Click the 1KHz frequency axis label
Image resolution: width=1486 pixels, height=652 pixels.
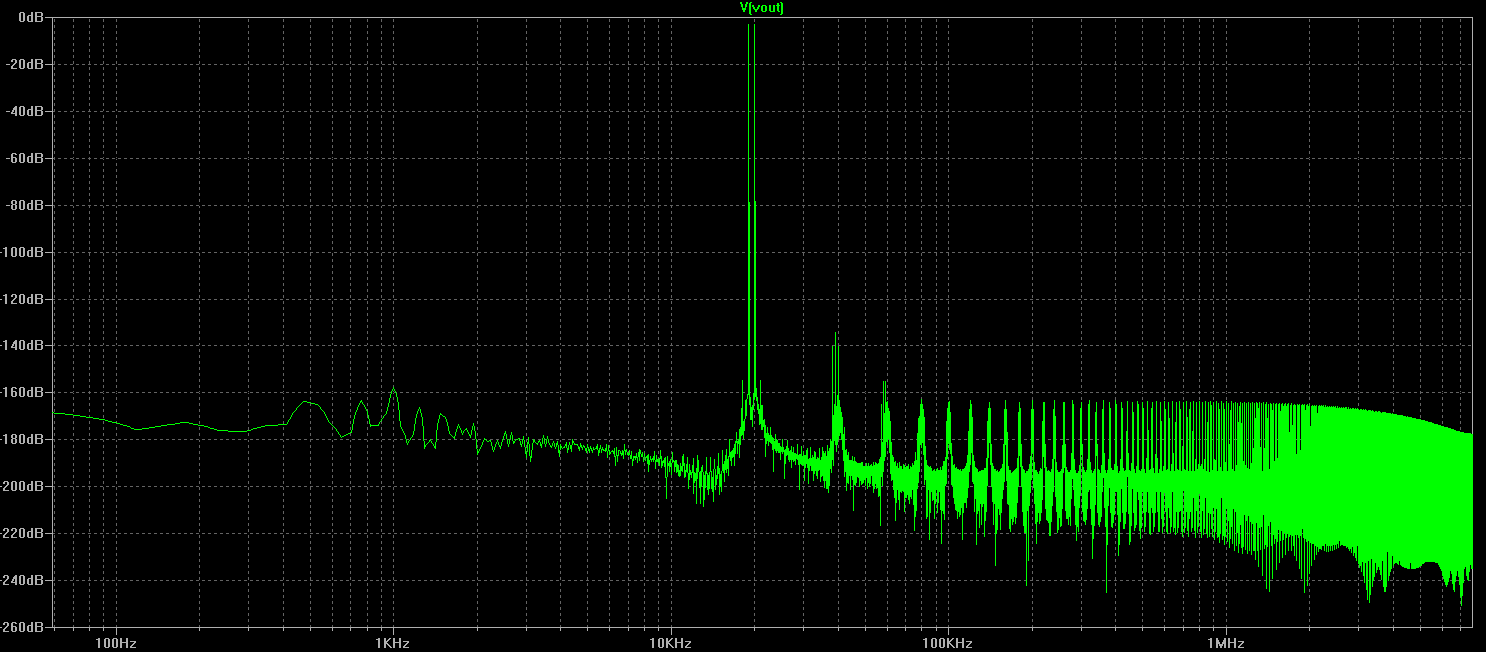[393, 641]
